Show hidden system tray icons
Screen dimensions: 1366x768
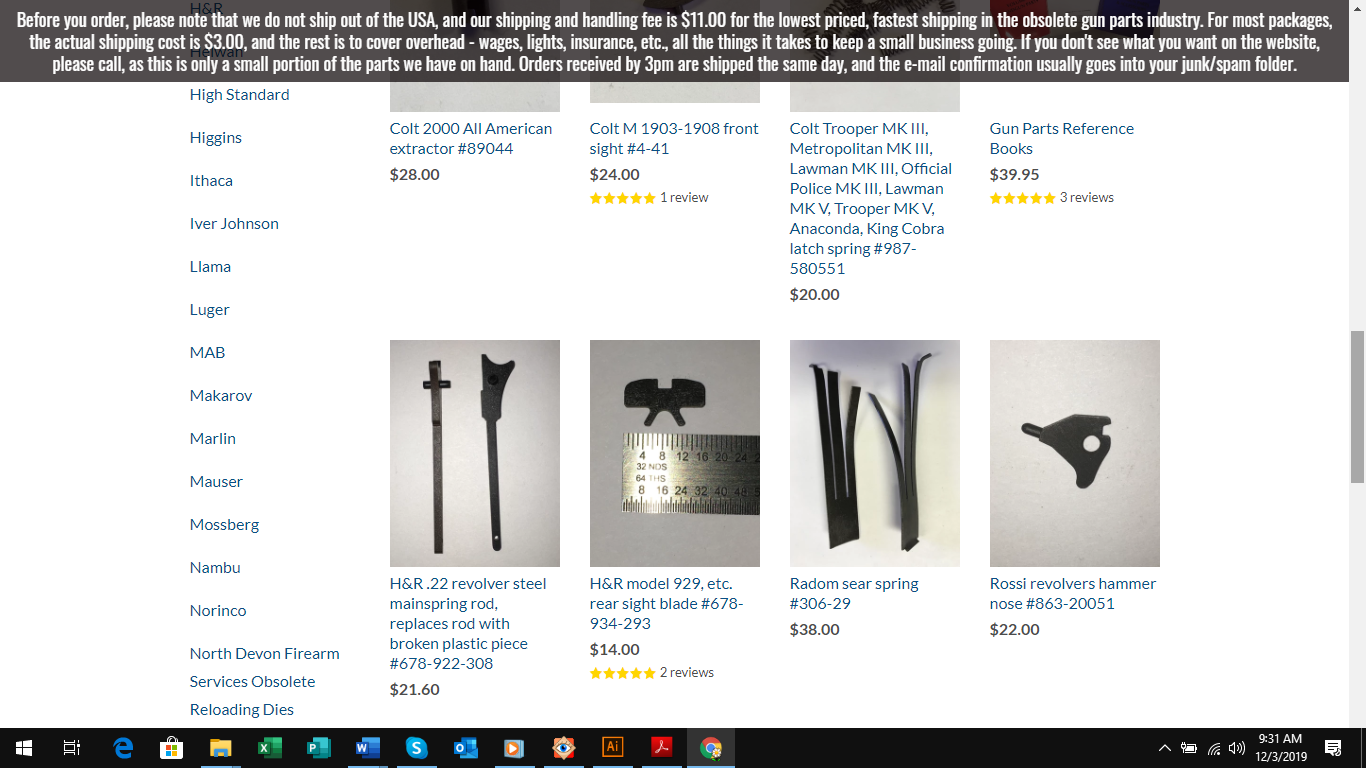1165,748
